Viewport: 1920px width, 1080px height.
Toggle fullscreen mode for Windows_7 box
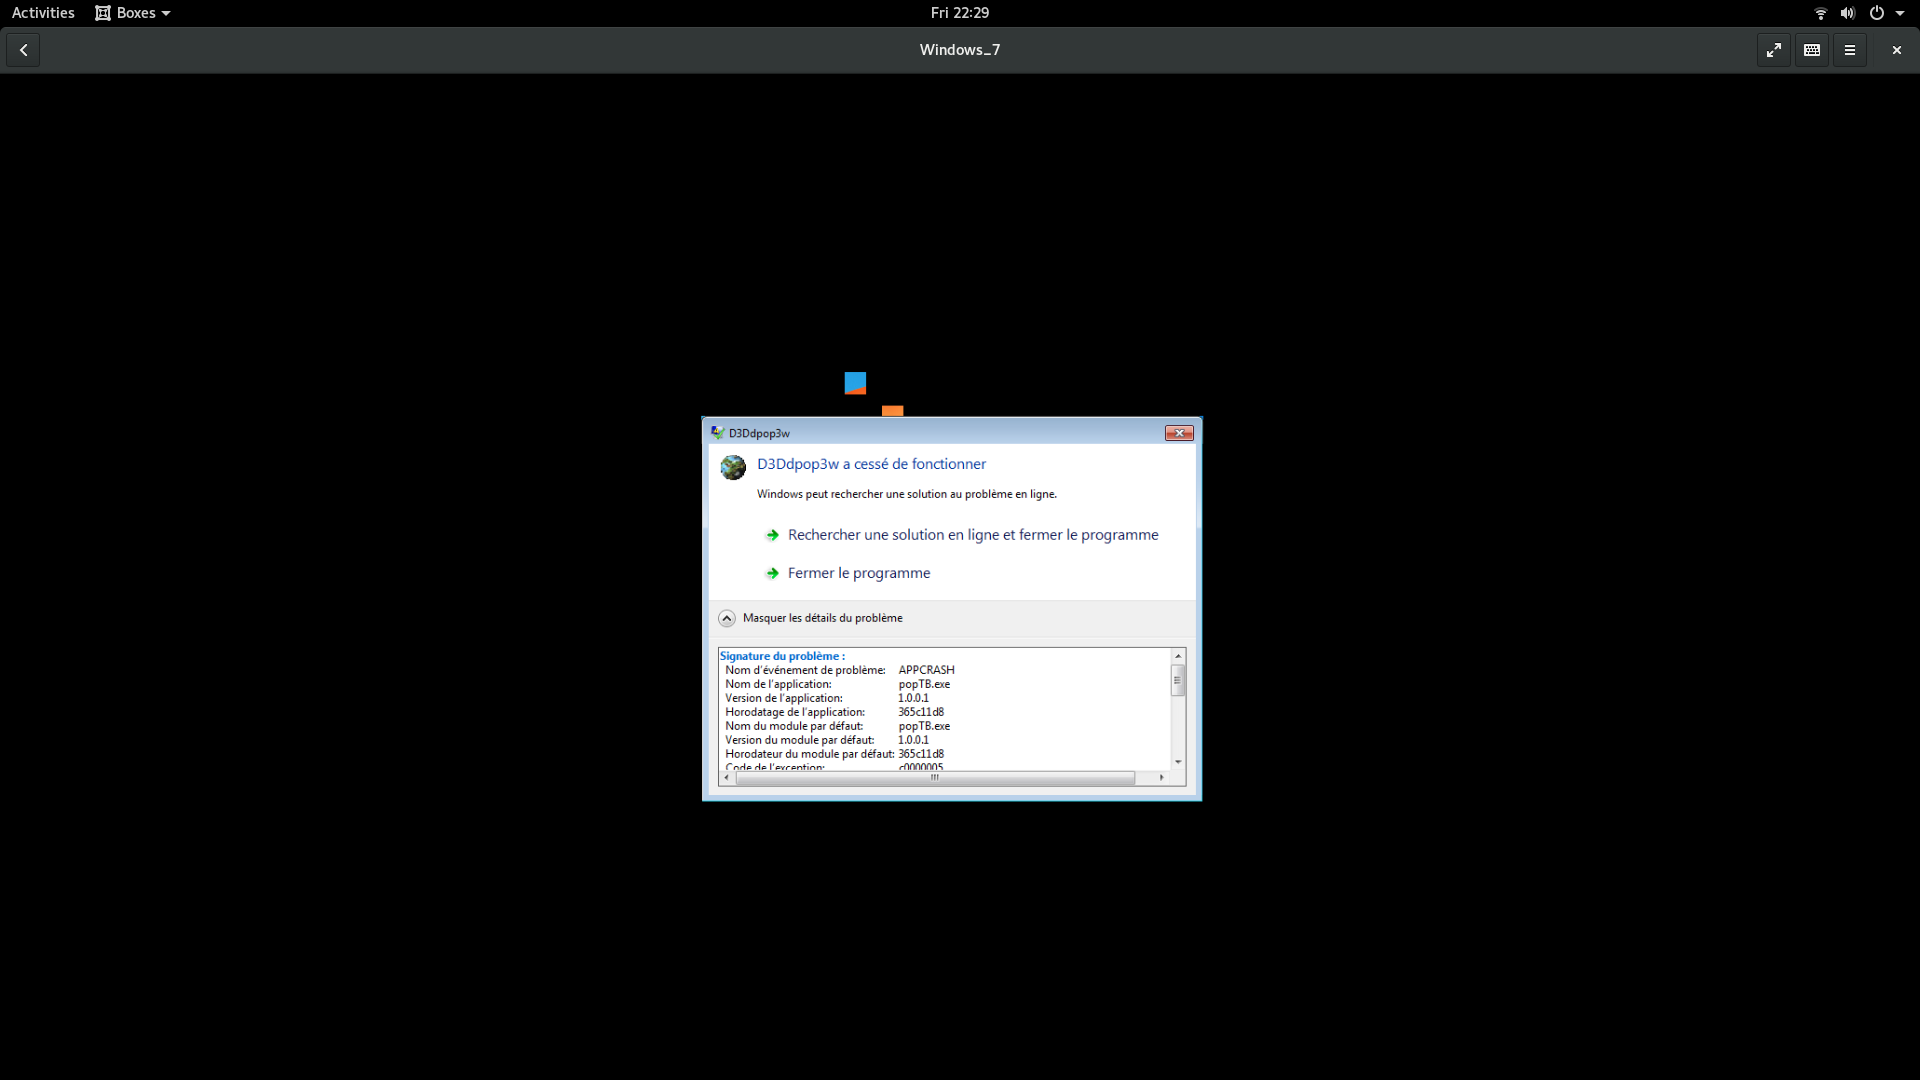point(1773,50)
